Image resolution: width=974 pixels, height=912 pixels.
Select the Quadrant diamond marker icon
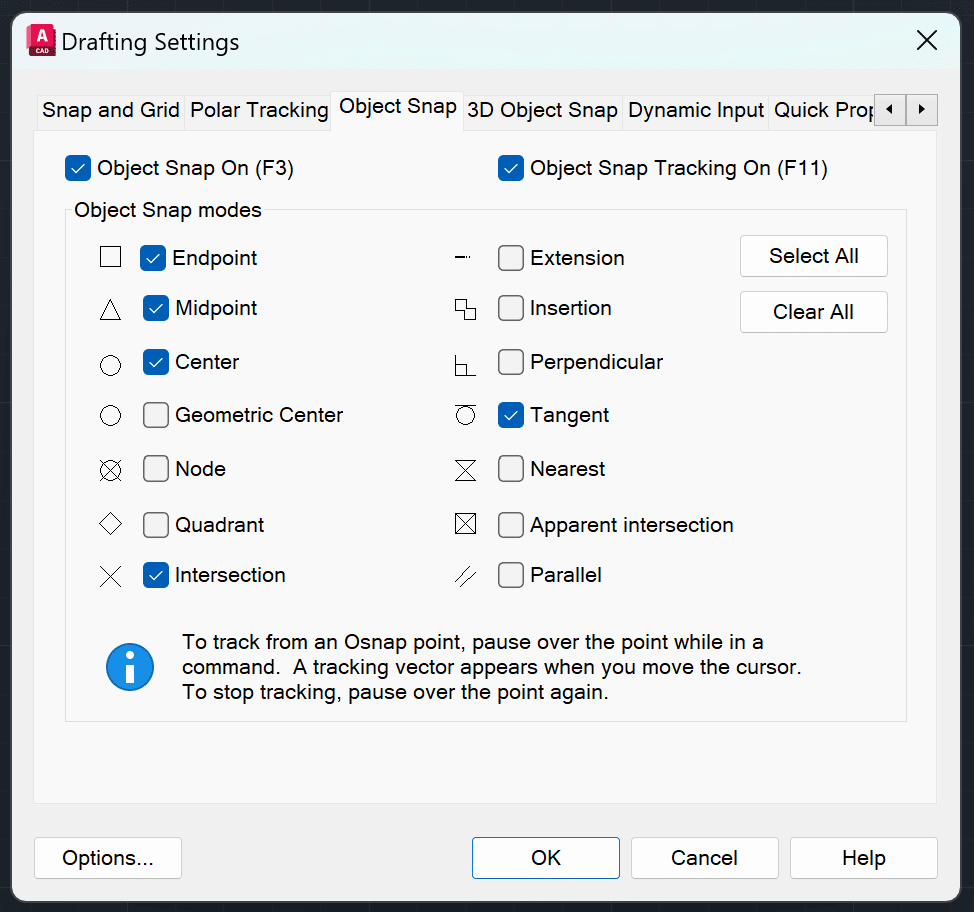(x=110, y=524)
